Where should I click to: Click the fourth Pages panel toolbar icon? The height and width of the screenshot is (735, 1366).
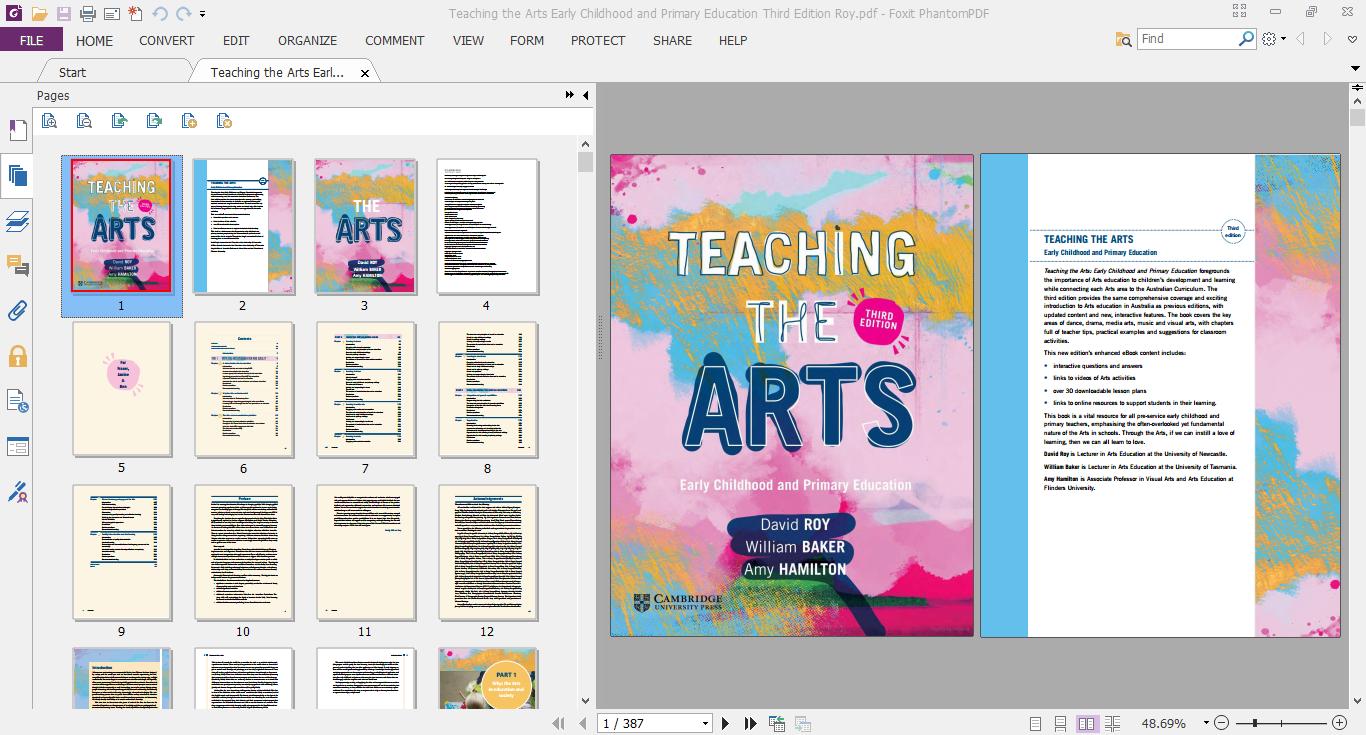(x=154, y=121)
